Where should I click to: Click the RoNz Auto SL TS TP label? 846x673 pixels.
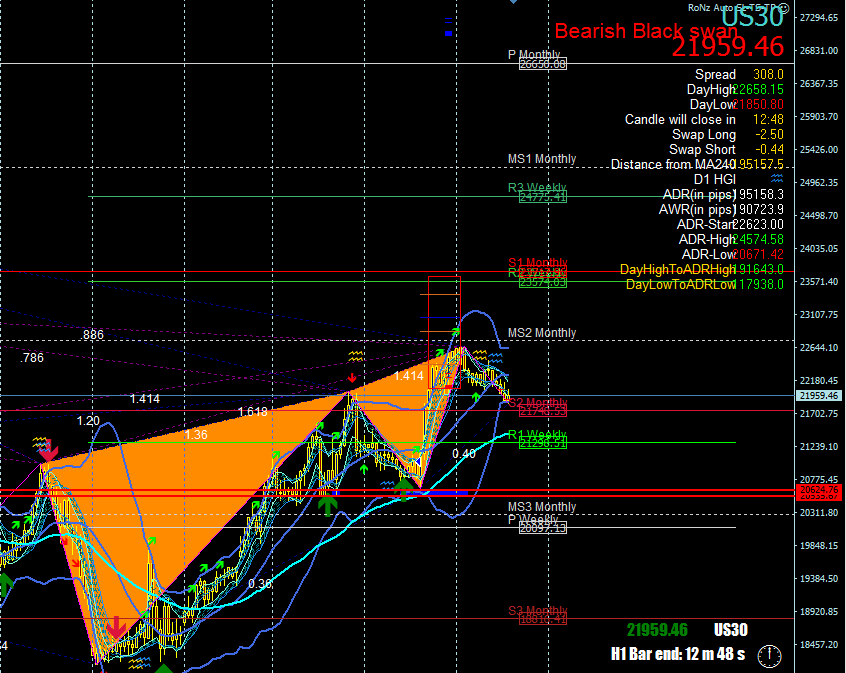pos(733,8)
